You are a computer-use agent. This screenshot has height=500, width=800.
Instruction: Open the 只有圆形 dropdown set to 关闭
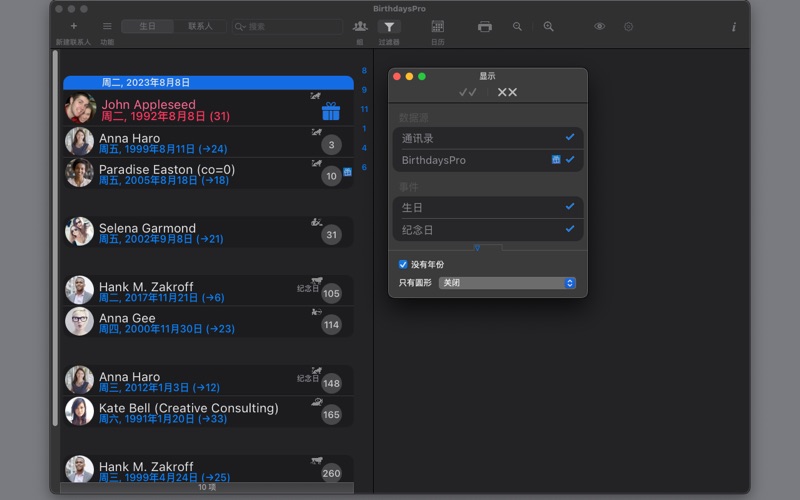(x=508, y=283)
